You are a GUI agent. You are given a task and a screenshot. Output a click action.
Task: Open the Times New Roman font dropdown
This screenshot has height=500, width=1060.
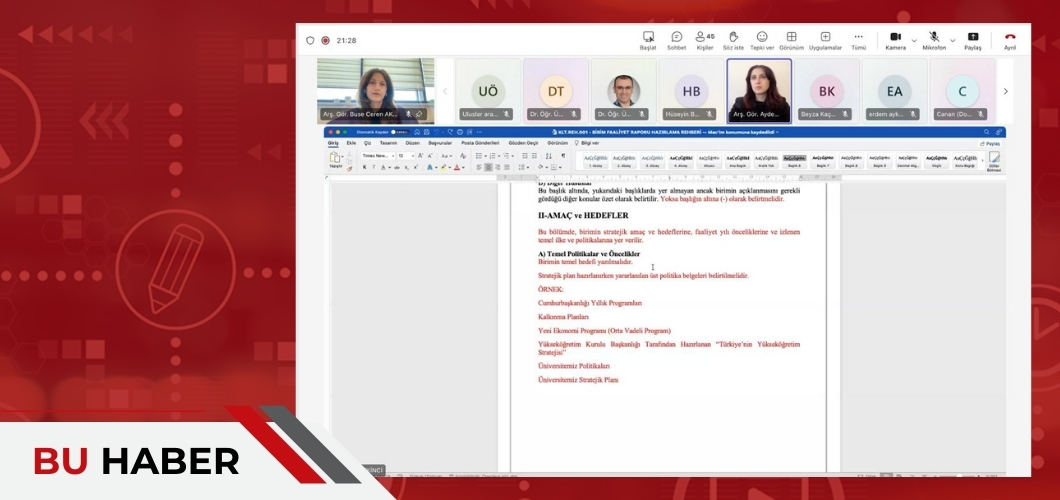[x=378, y=156]
